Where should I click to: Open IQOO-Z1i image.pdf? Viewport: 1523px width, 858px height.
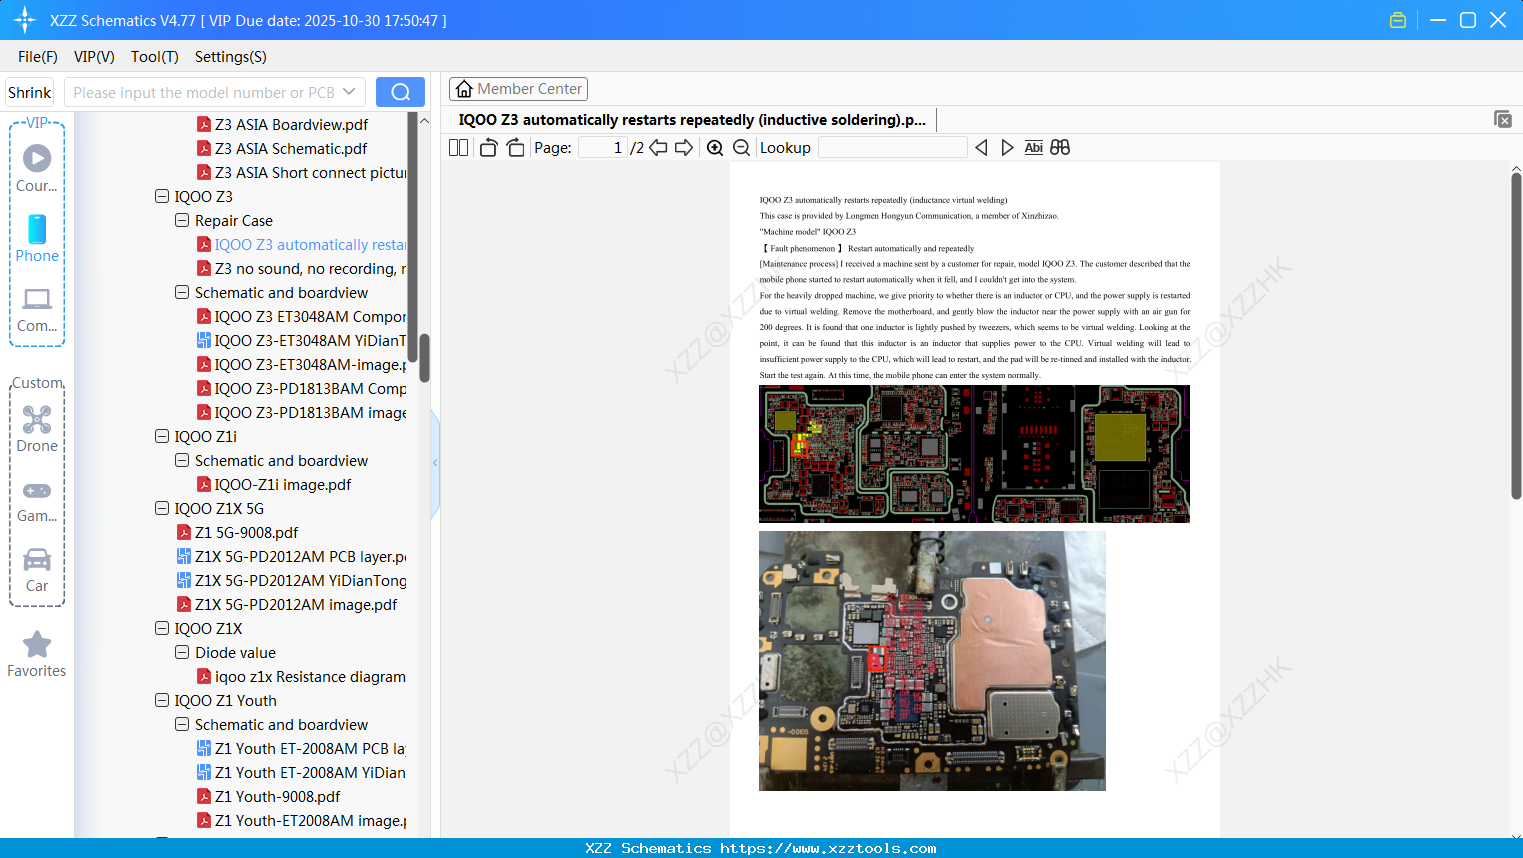[x=274, y=484]
